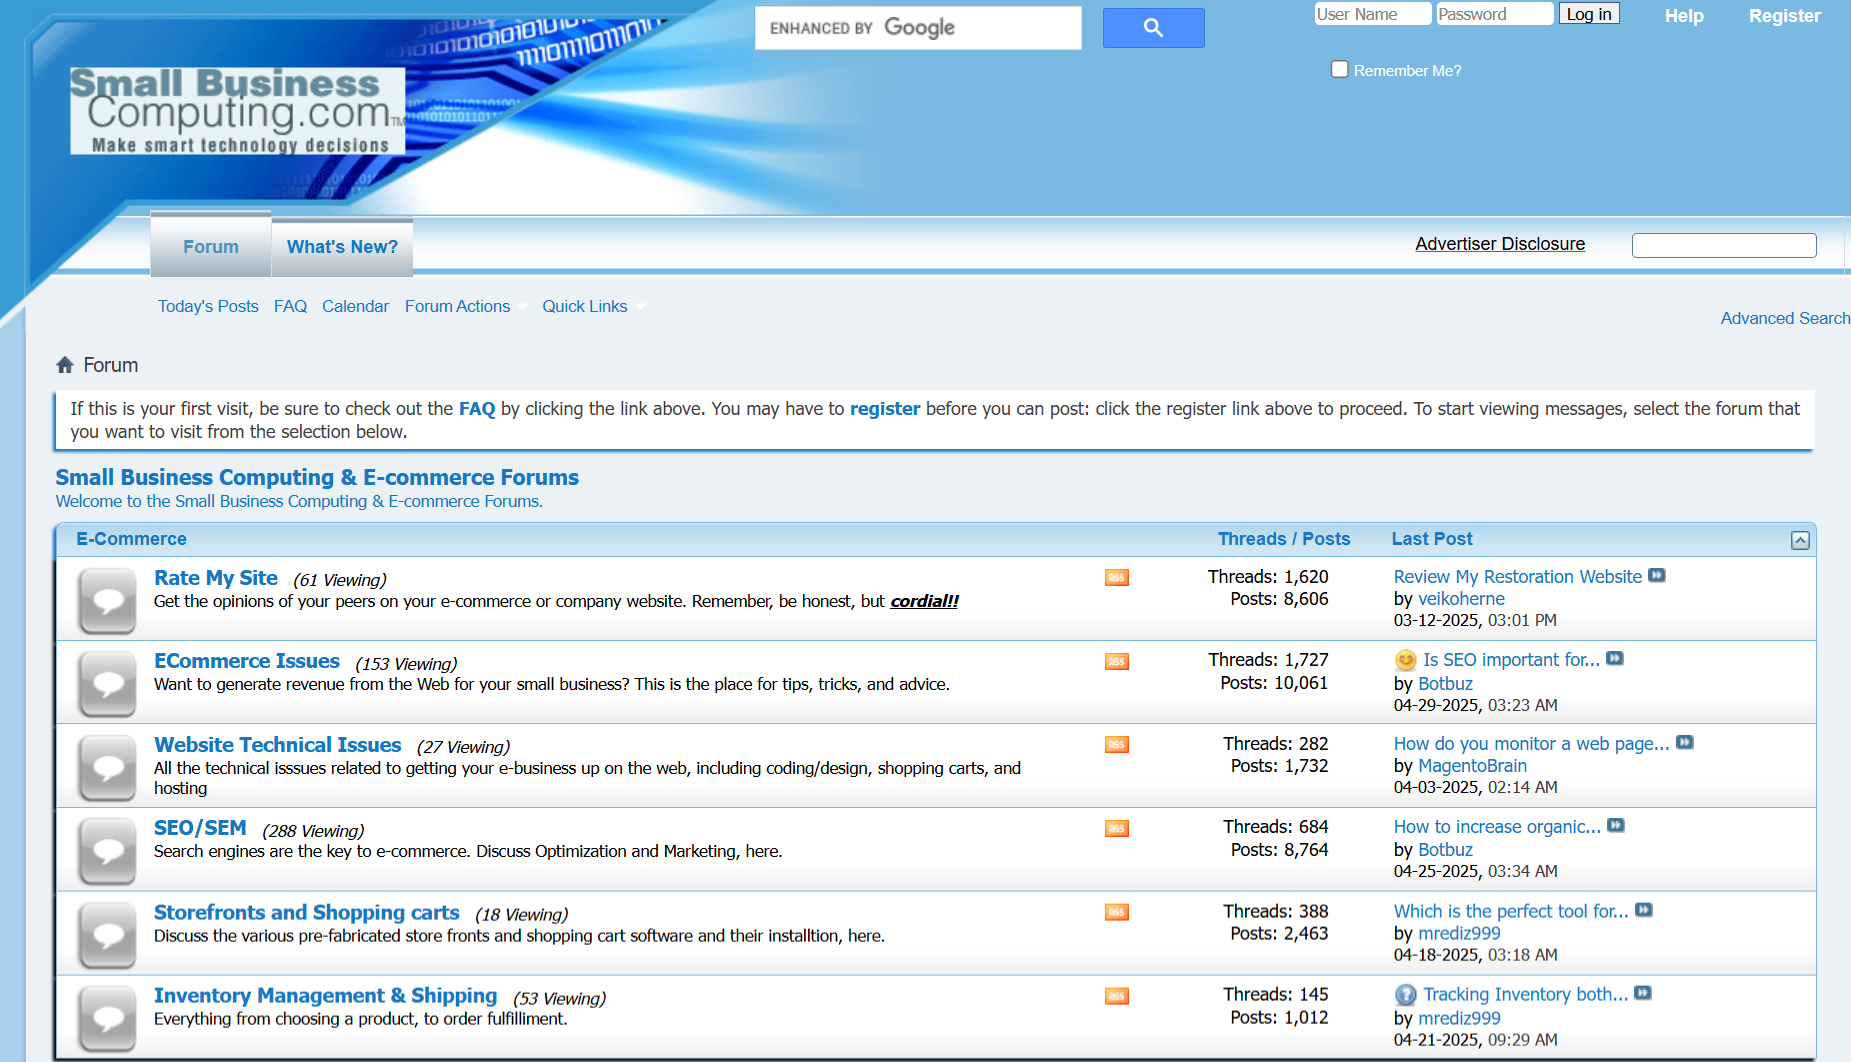Switch to the Forum tab

(211, 246)
